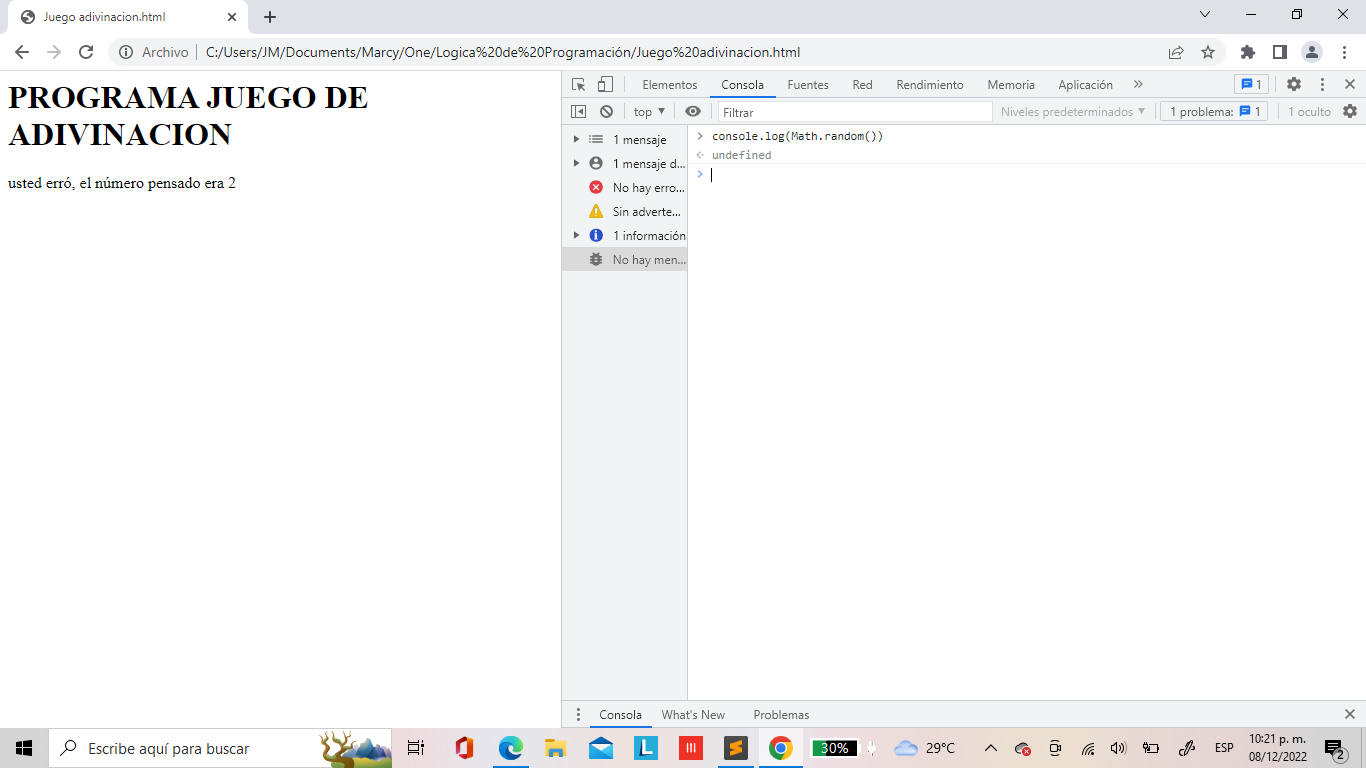This screenshot has width=1366, height=768.
Task: Open the DevTools three-dot customize menu
Action: 1322,85
